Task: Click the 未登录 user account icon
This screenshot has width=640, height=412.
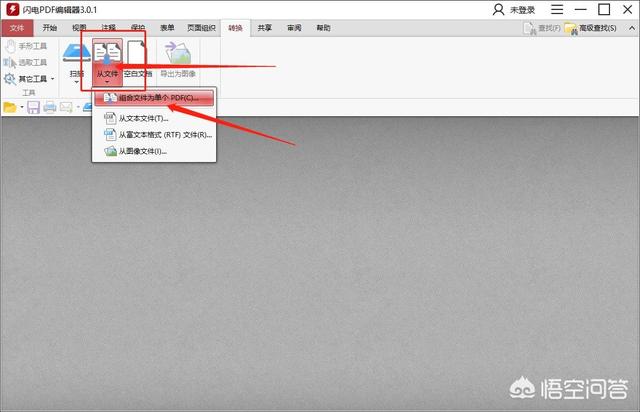Action: [x=498, y=9]
